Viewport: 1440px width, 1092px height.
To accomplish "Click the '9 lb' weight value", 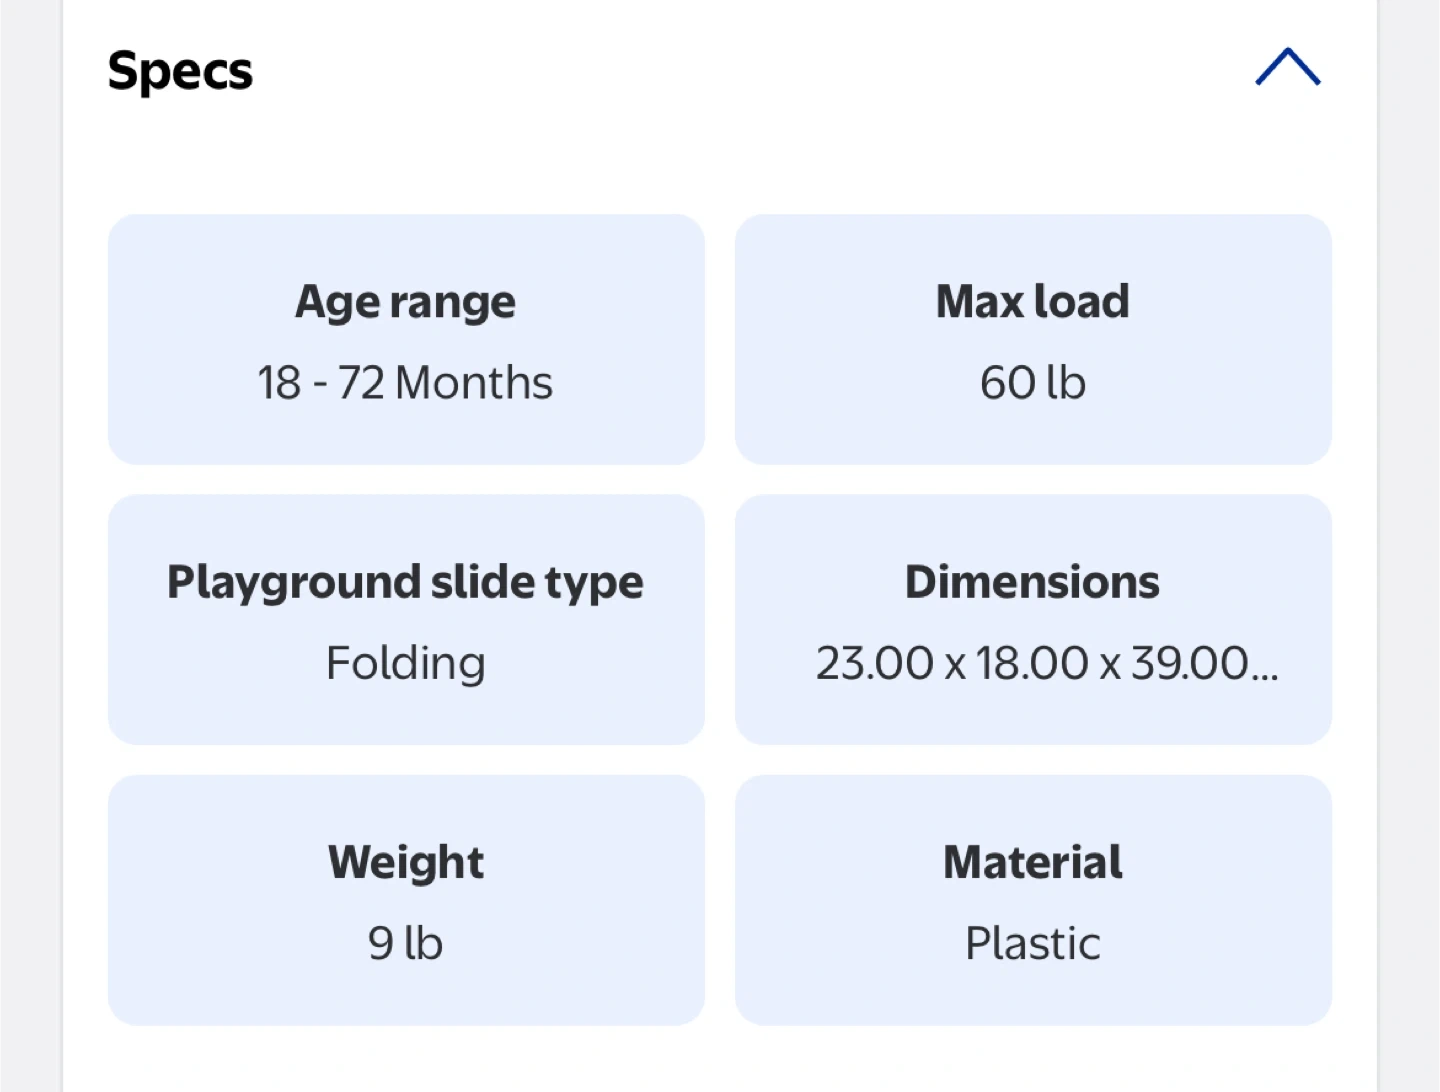I will 405,943.
